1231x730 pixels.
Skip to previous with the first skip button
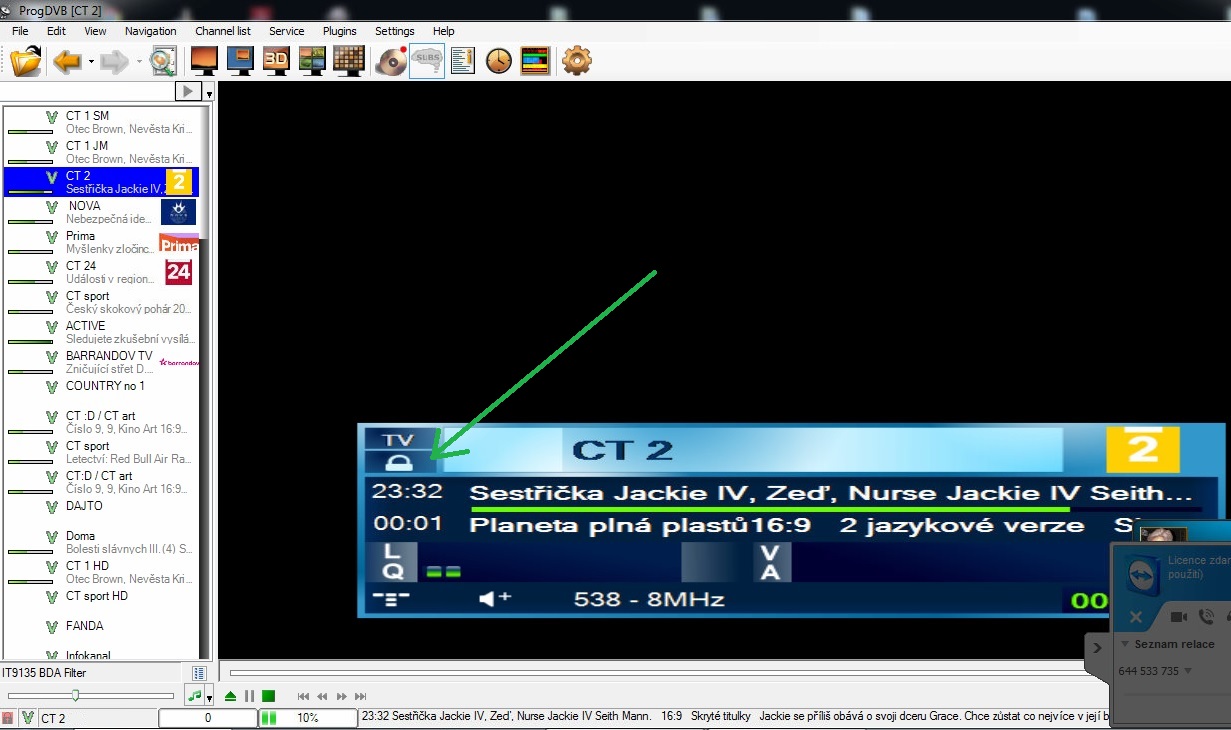pyautogui.click(x=303, y=696)
